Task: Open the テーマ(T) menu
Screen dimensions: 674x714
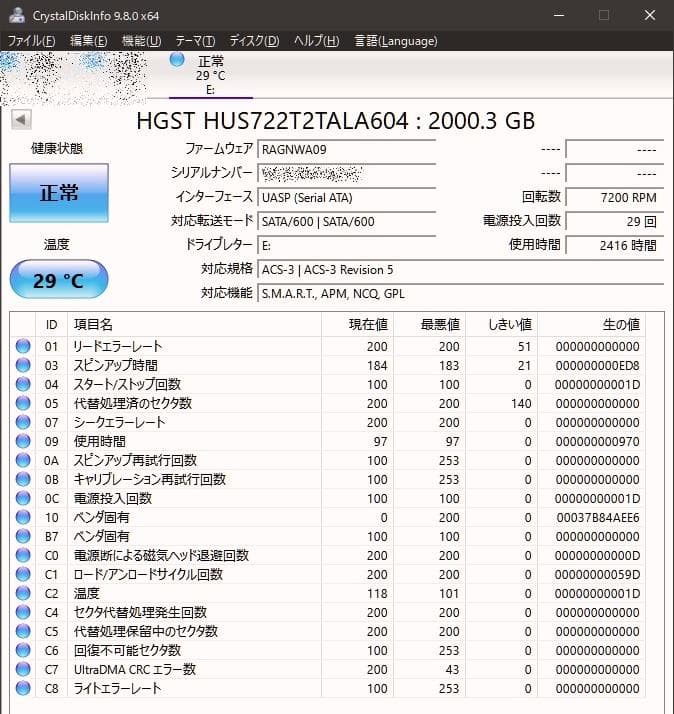Action: coord(195,41)
